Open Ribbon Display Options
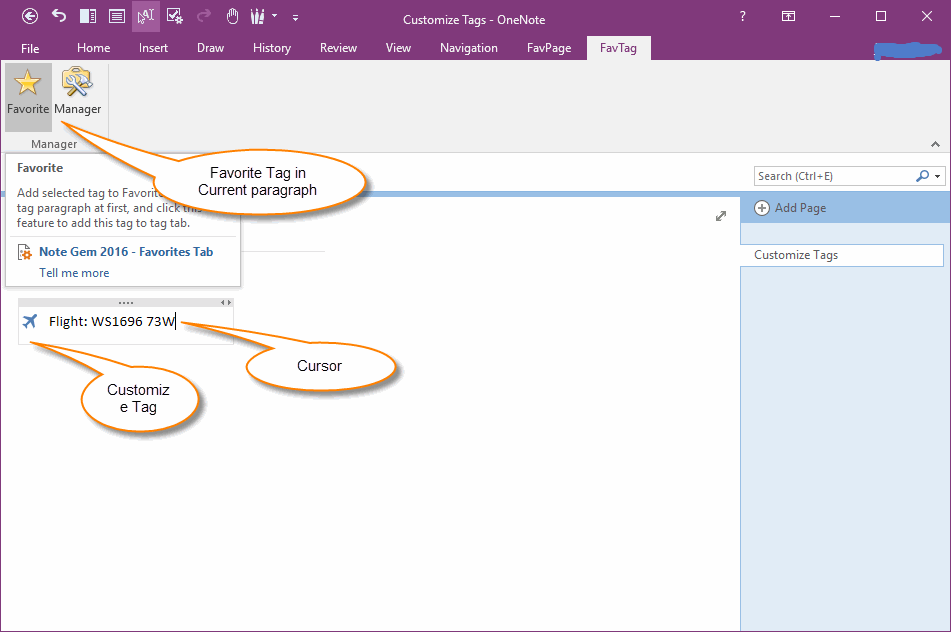Image resolution: width=951 pixels, height=632 pixels. pos(788,16)
